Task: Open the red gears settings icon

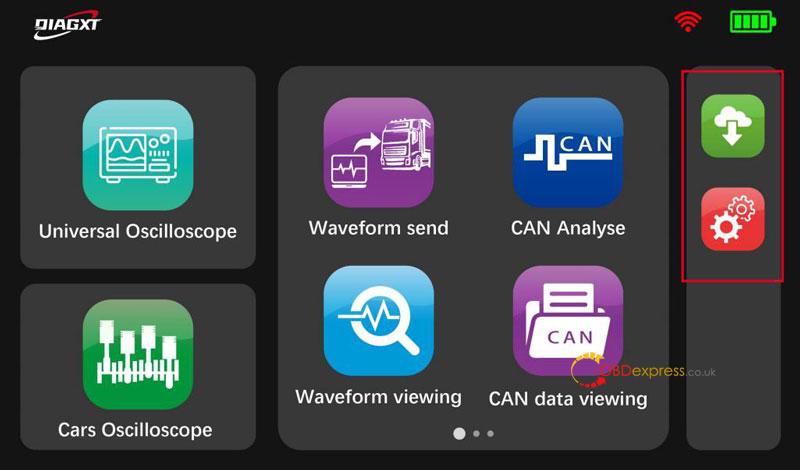Action: (x=733, y=219)
